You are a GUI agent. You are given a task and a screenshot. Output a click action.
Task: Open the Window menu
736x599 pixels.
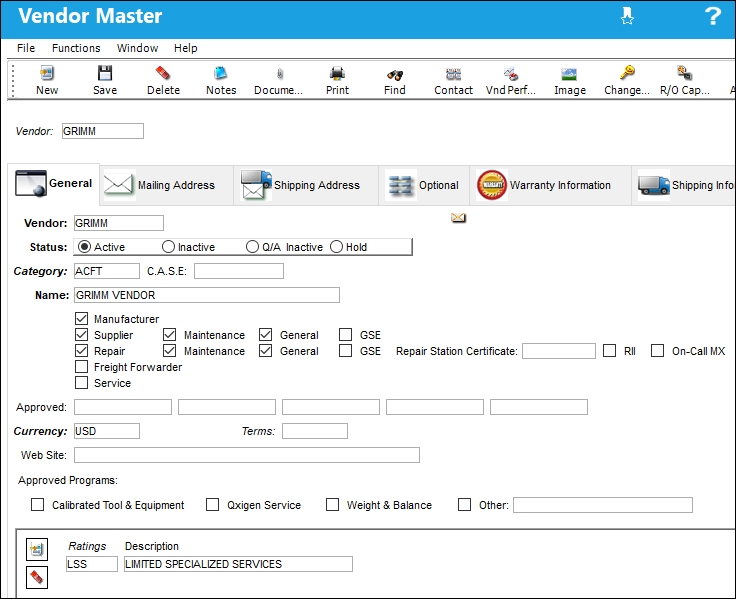point(137,48)
